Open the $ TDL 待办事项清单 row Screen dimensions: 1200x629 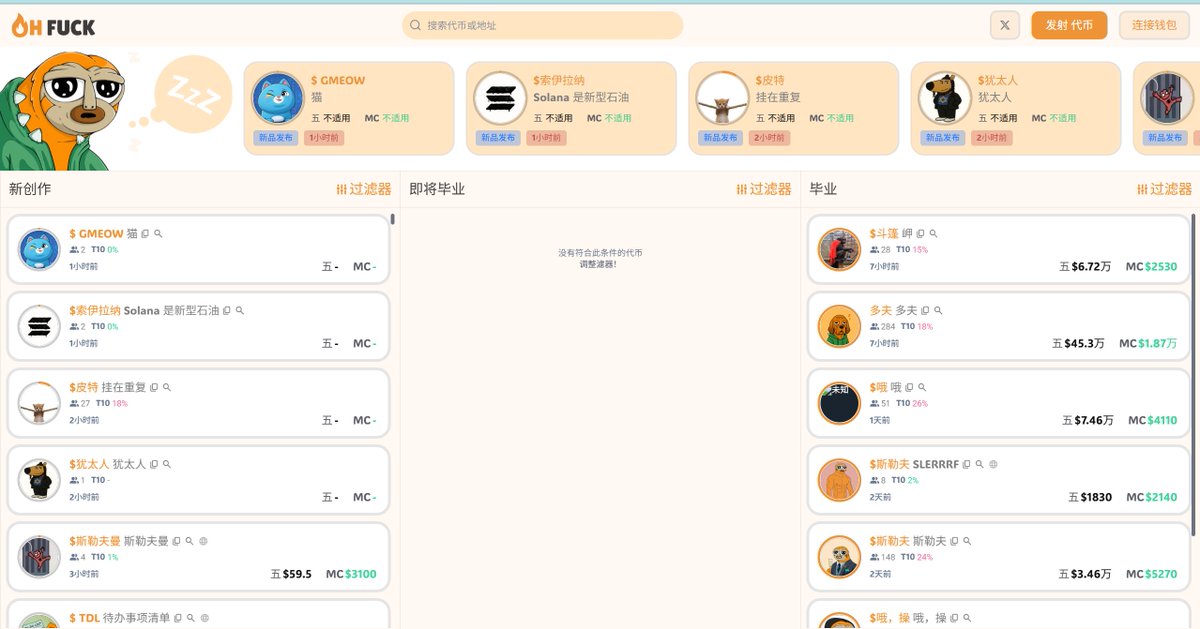[198, 614]
